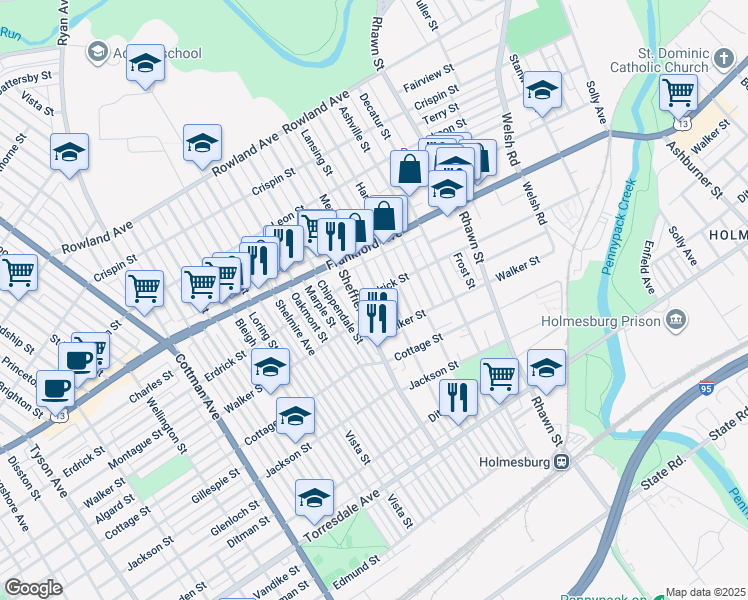Click the St. Dominic Catholic Church label

pos(660,60)
